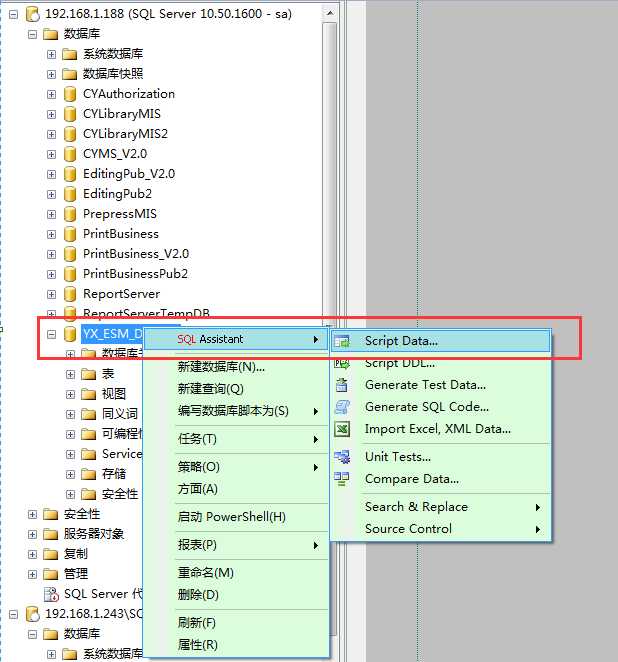Image resolution: width=618 pixels, height=662 pixels.
Task: Choose 新建数据库(N)... from context menu
Action: click(236, 366)
